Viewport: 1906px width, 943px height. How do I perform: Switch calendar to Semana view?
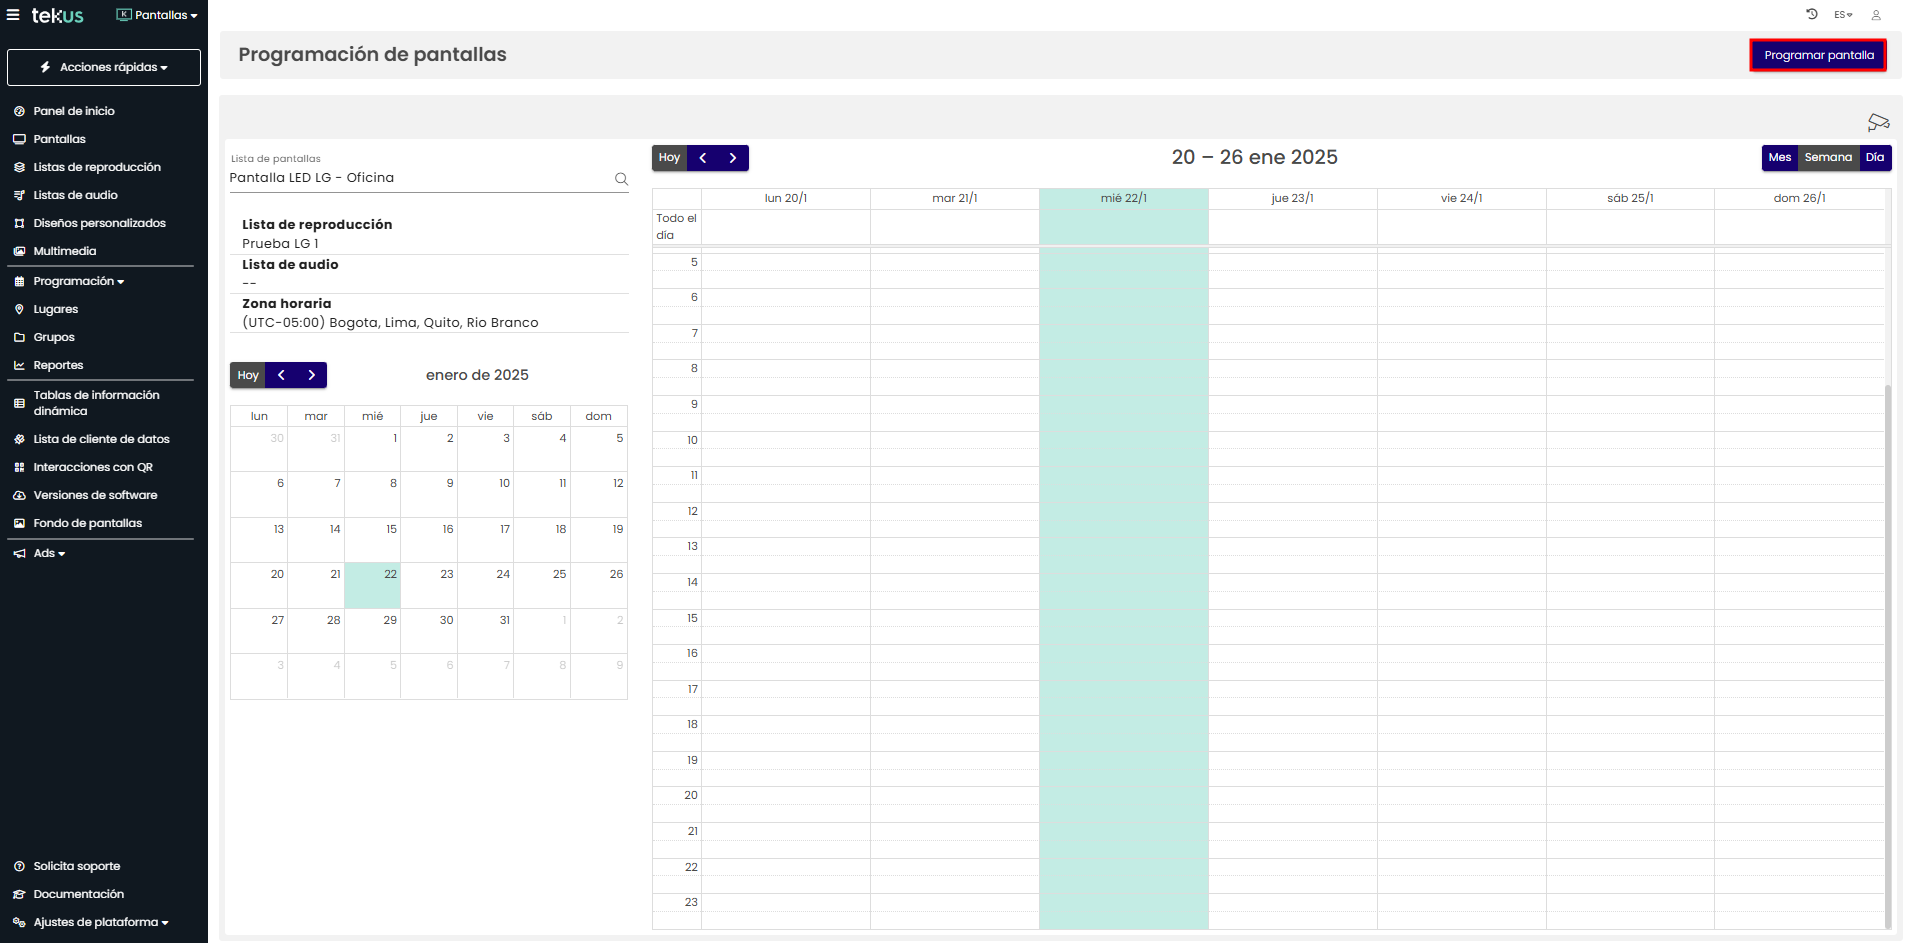coord(1827,158)
